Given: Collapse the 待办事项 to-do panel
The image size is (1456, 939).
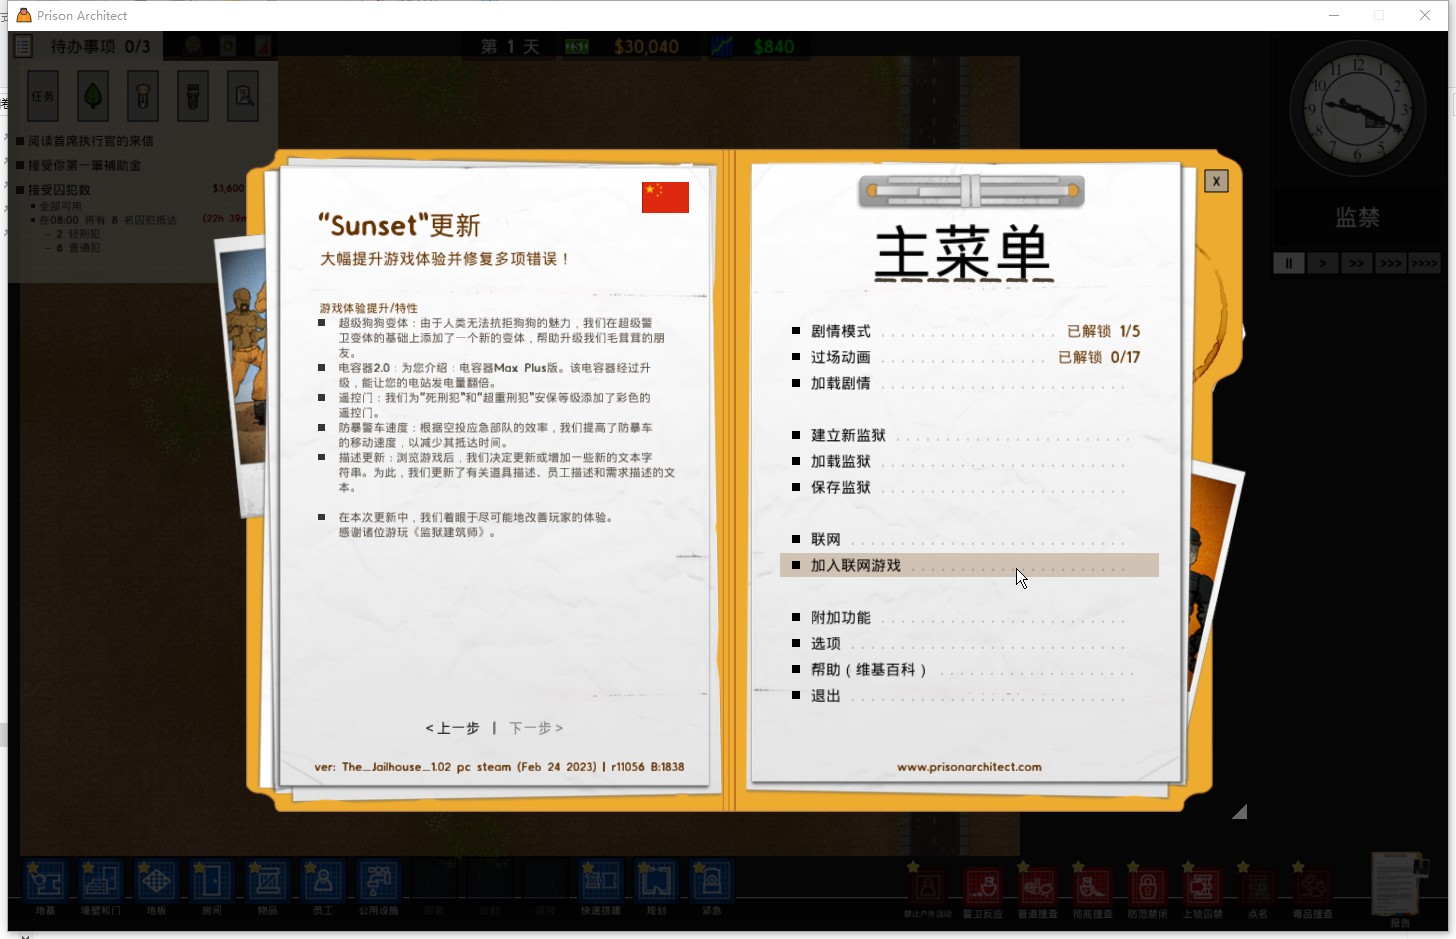Looking at the screenshot, I should 22,45.
